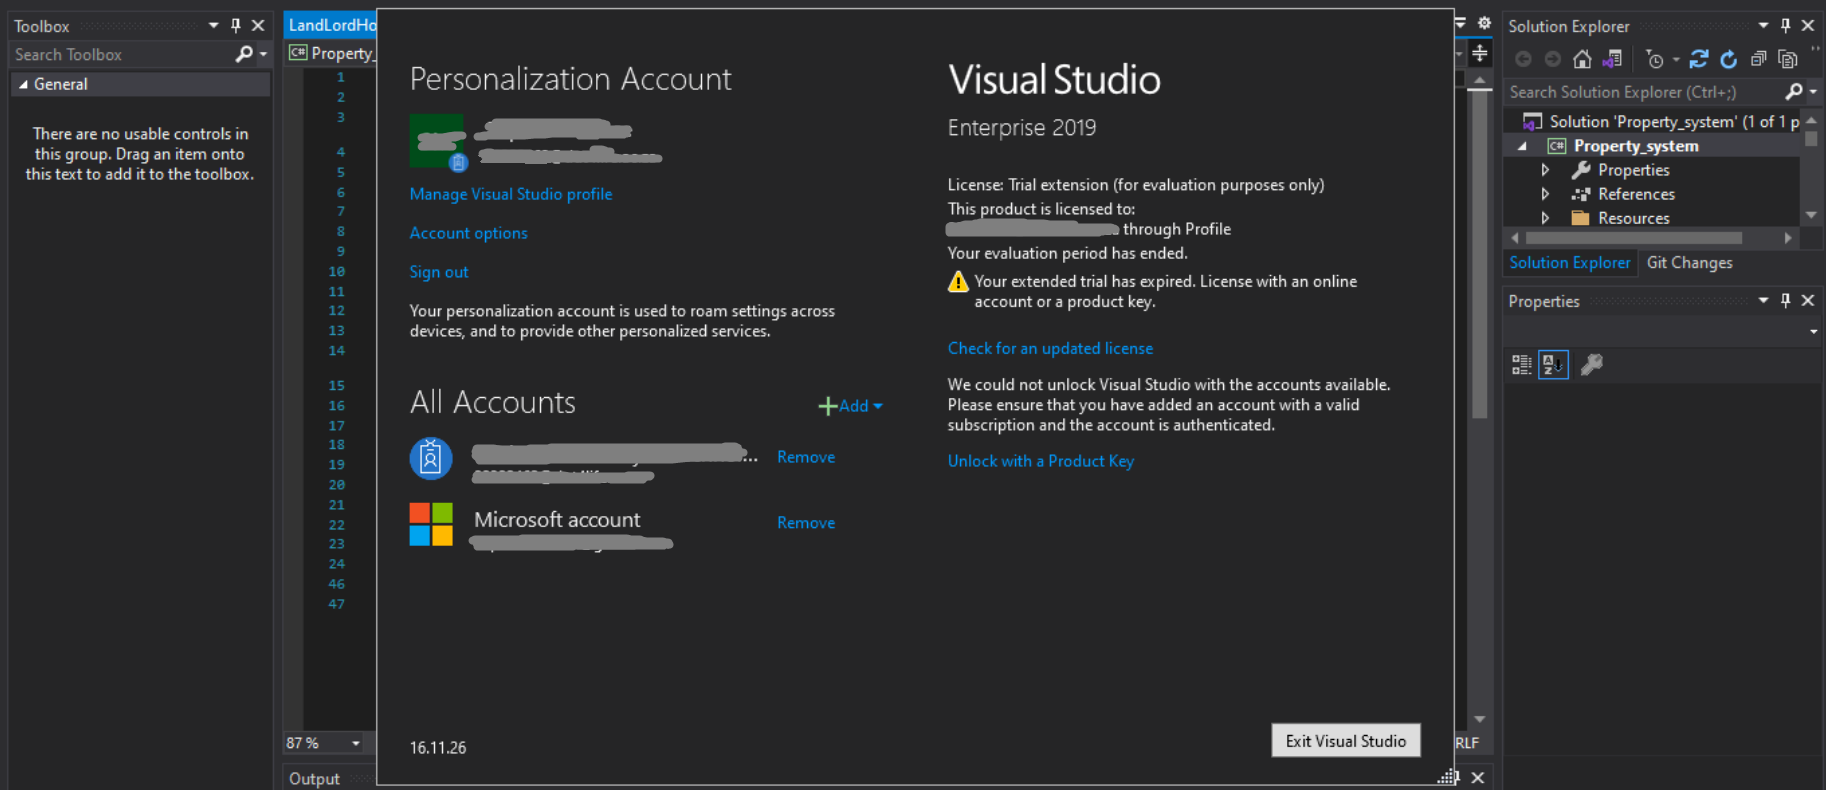Image resolution: width=1826 pixels, height=790 pixels.
Task: Click the Sync with Active Document icon
Action: tap(1698, 59)
